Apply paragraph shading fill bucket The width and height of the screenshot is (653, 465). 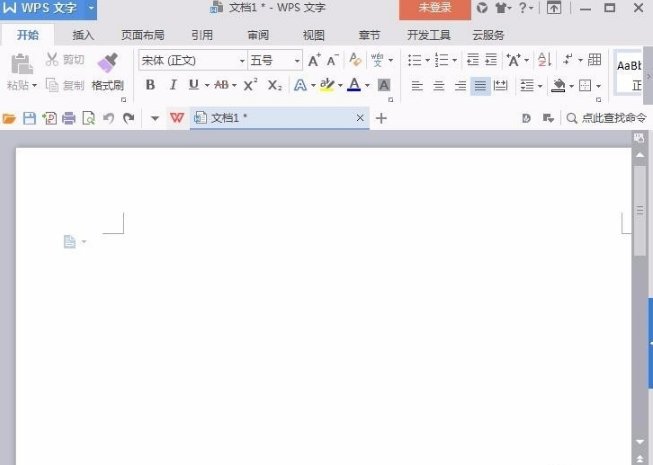(558, 86)
